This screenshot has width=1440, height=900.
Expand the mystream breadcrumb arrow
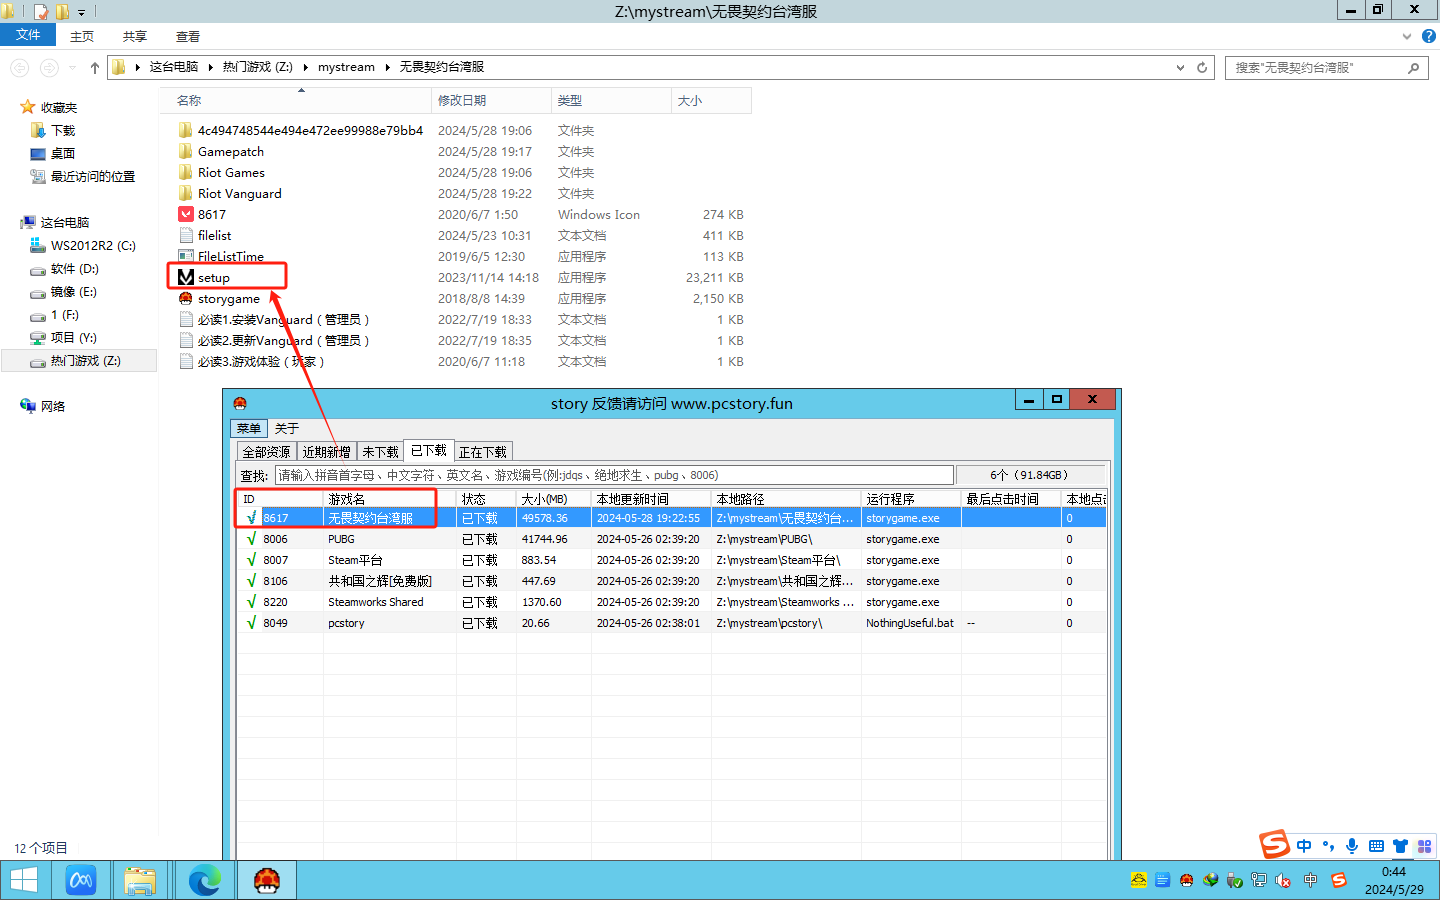(x=387, y=67)
